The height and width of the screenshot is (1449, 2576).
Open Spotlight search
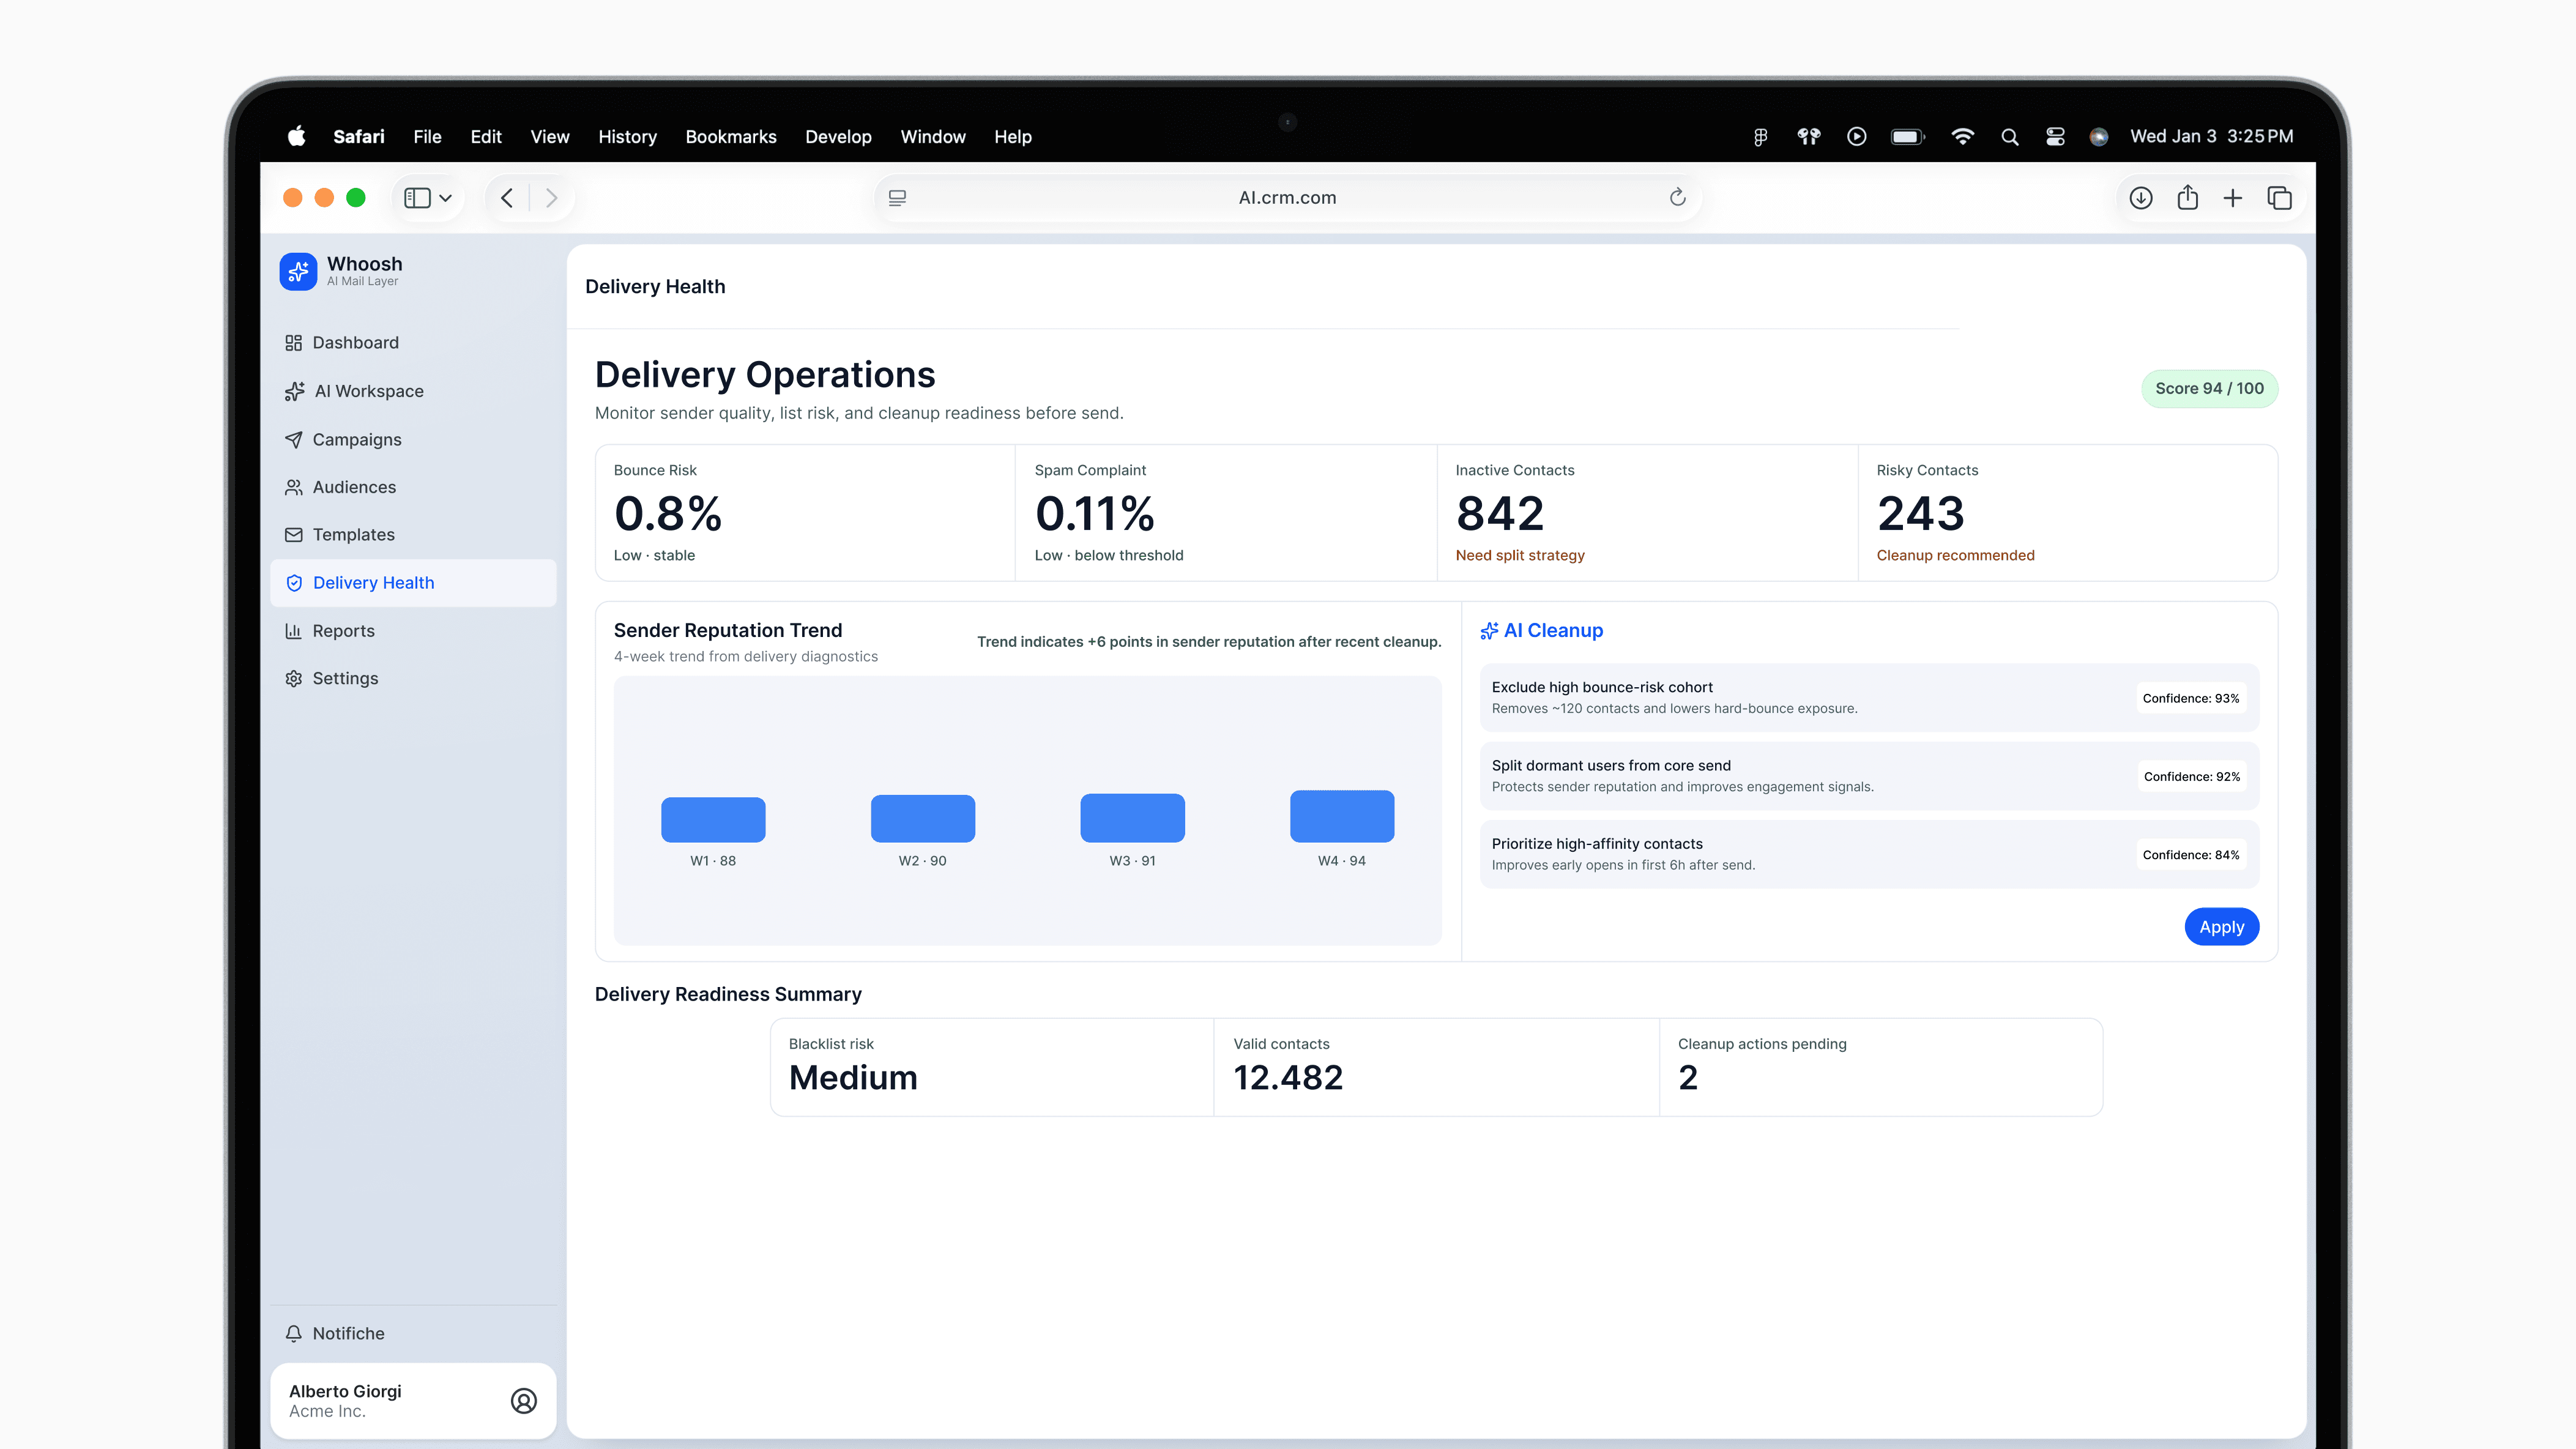2010,137
